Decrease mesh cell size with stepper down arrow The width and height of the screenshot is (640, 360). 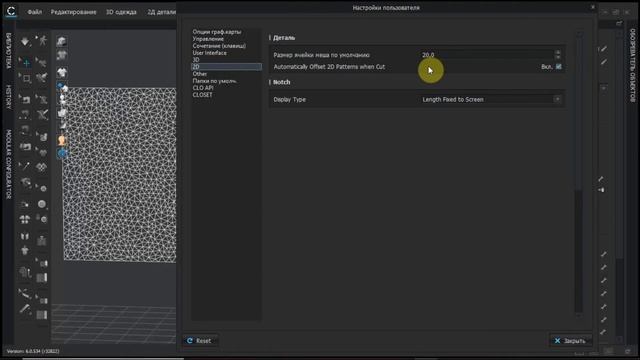pyautogui.click(x=558, y=57)
